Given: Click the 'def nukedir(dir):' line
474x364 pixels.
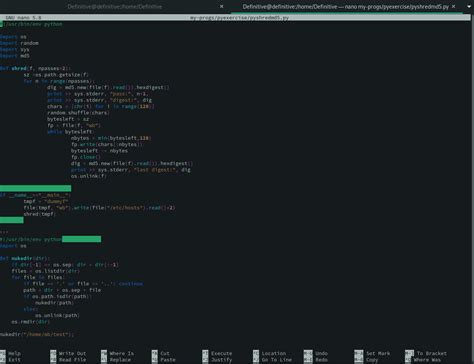Looking at the screenshot, I should pos(25,258).
